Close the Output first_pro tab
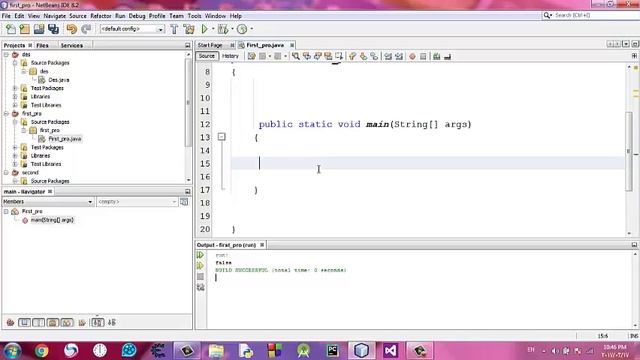Viewport: 640px width, 360px height. pyautogui.click(x=262, y=245)
